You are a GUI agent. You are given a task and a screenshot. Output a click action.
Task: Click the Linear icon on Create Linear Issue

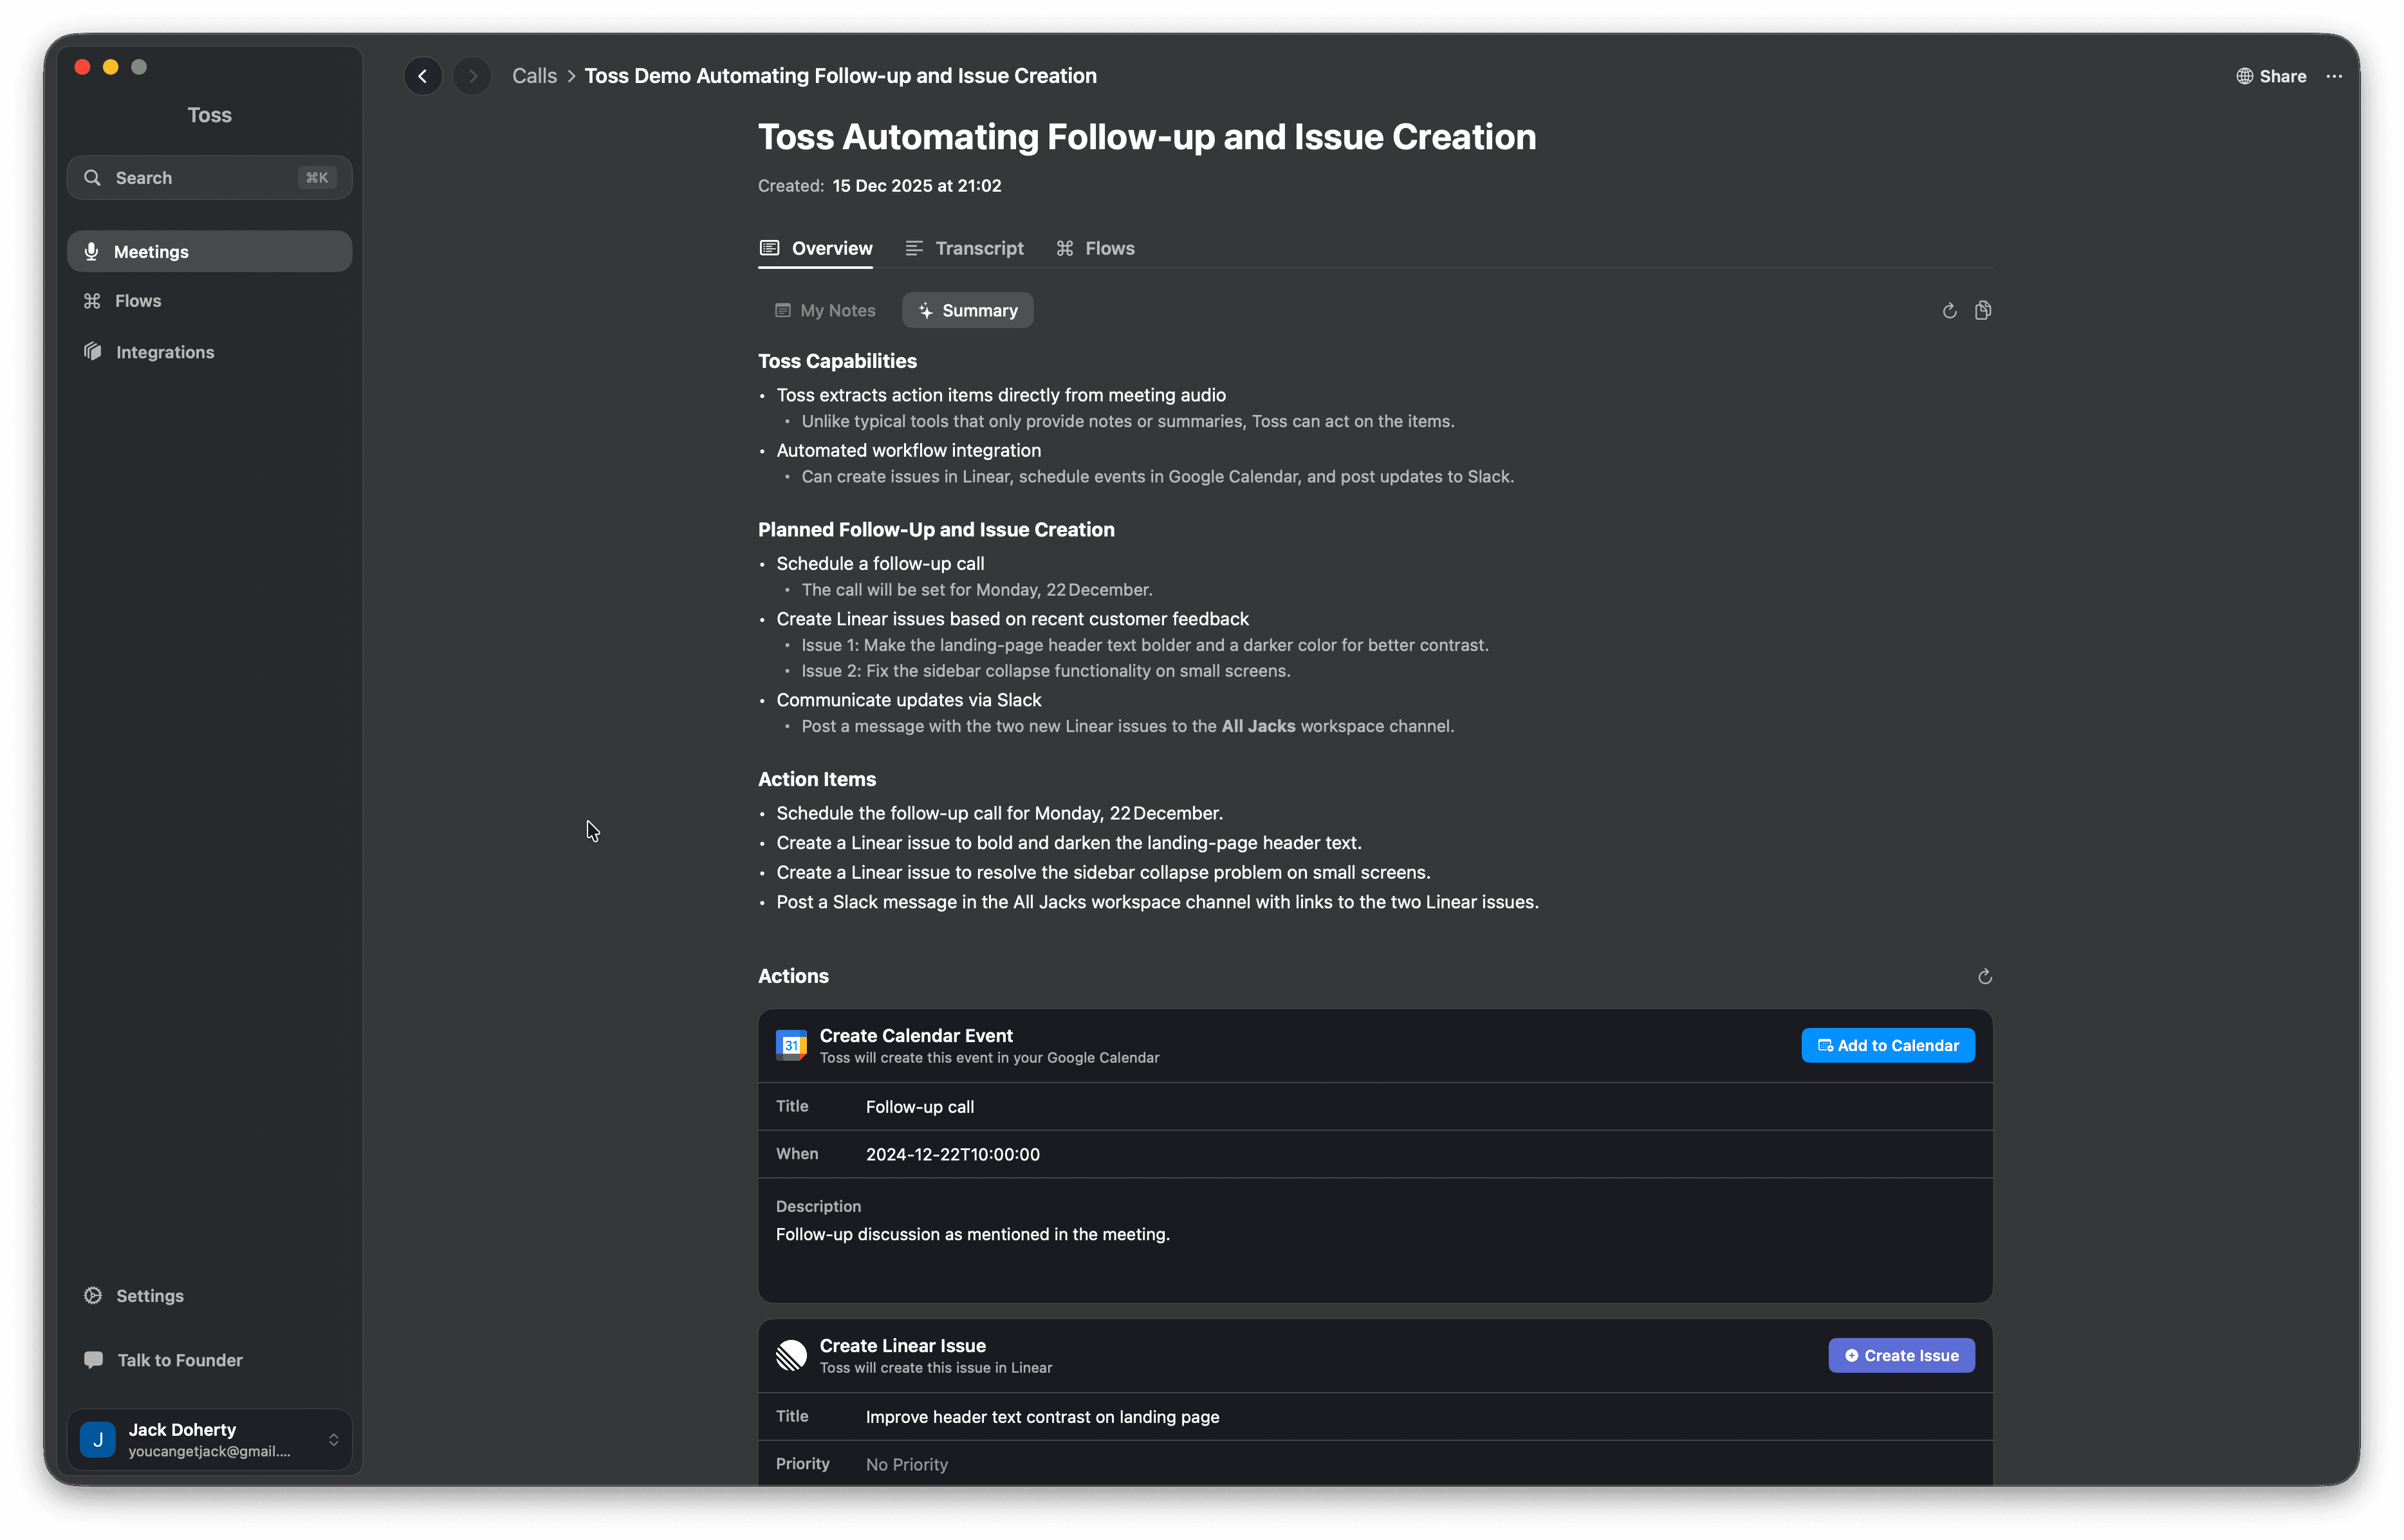pyautogui.click(x=790, y=1355)
